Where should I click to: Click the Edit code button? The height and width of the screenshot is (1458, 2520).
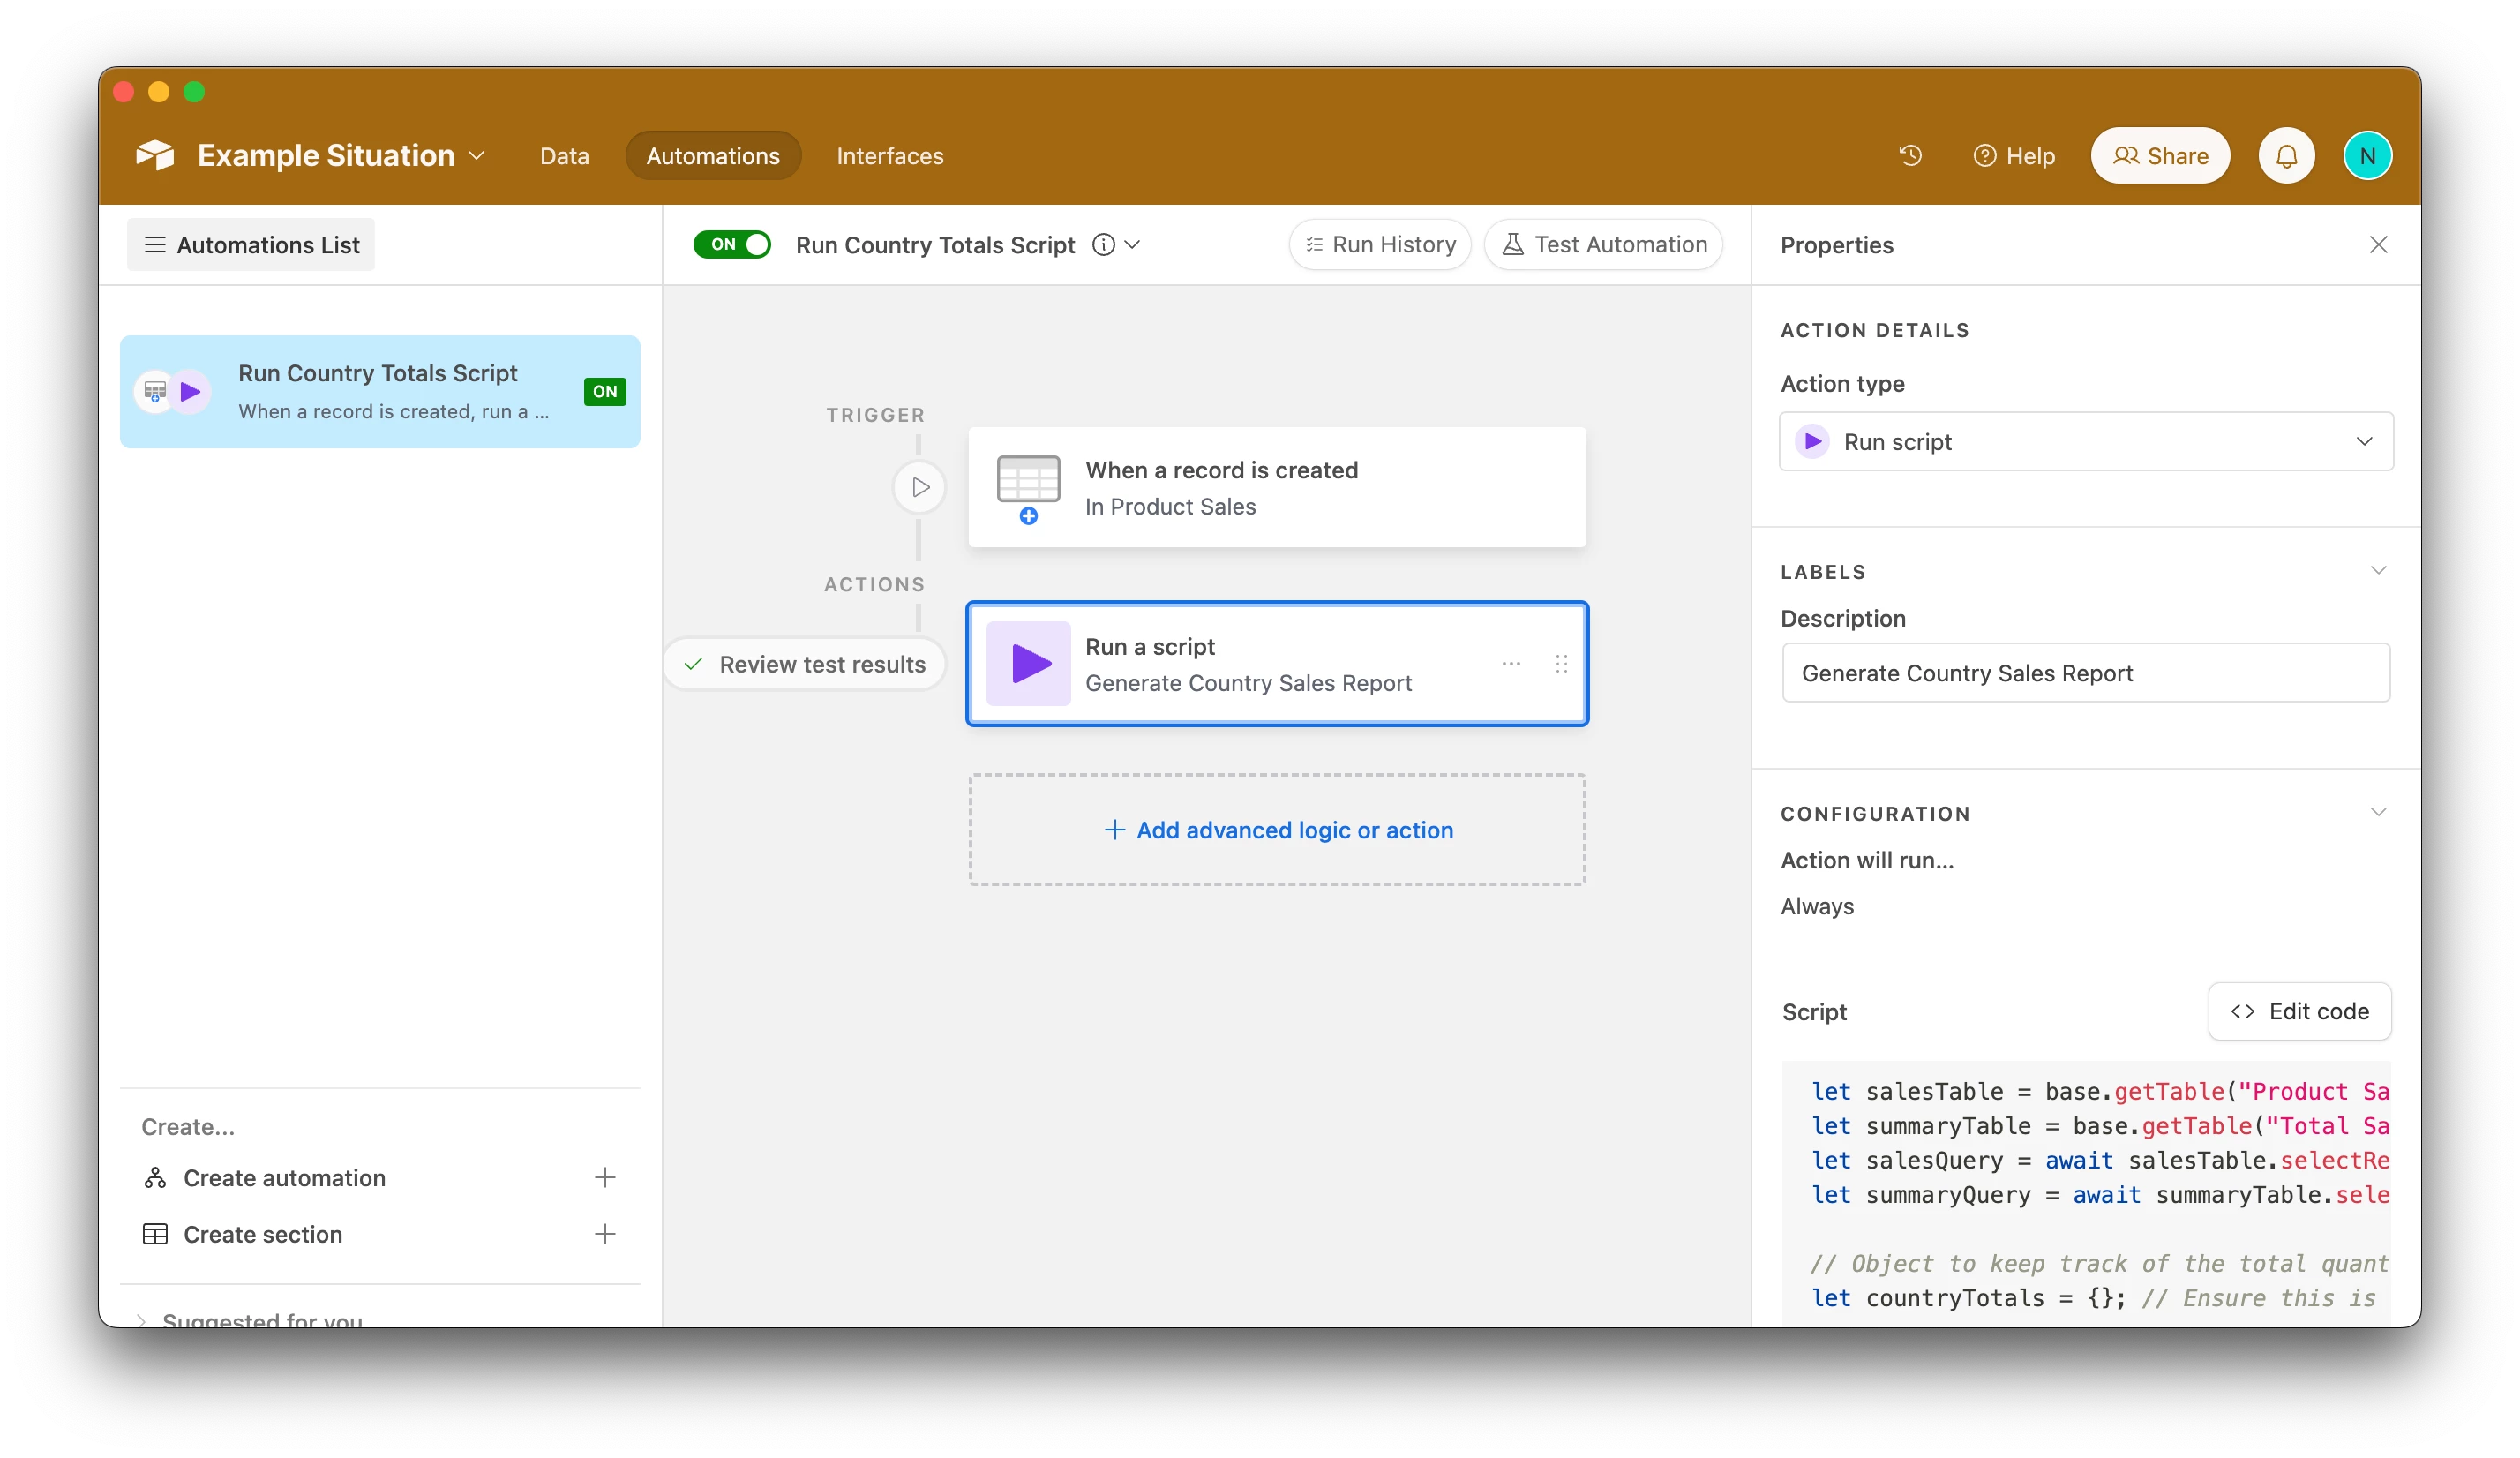pos(2299,1011)
